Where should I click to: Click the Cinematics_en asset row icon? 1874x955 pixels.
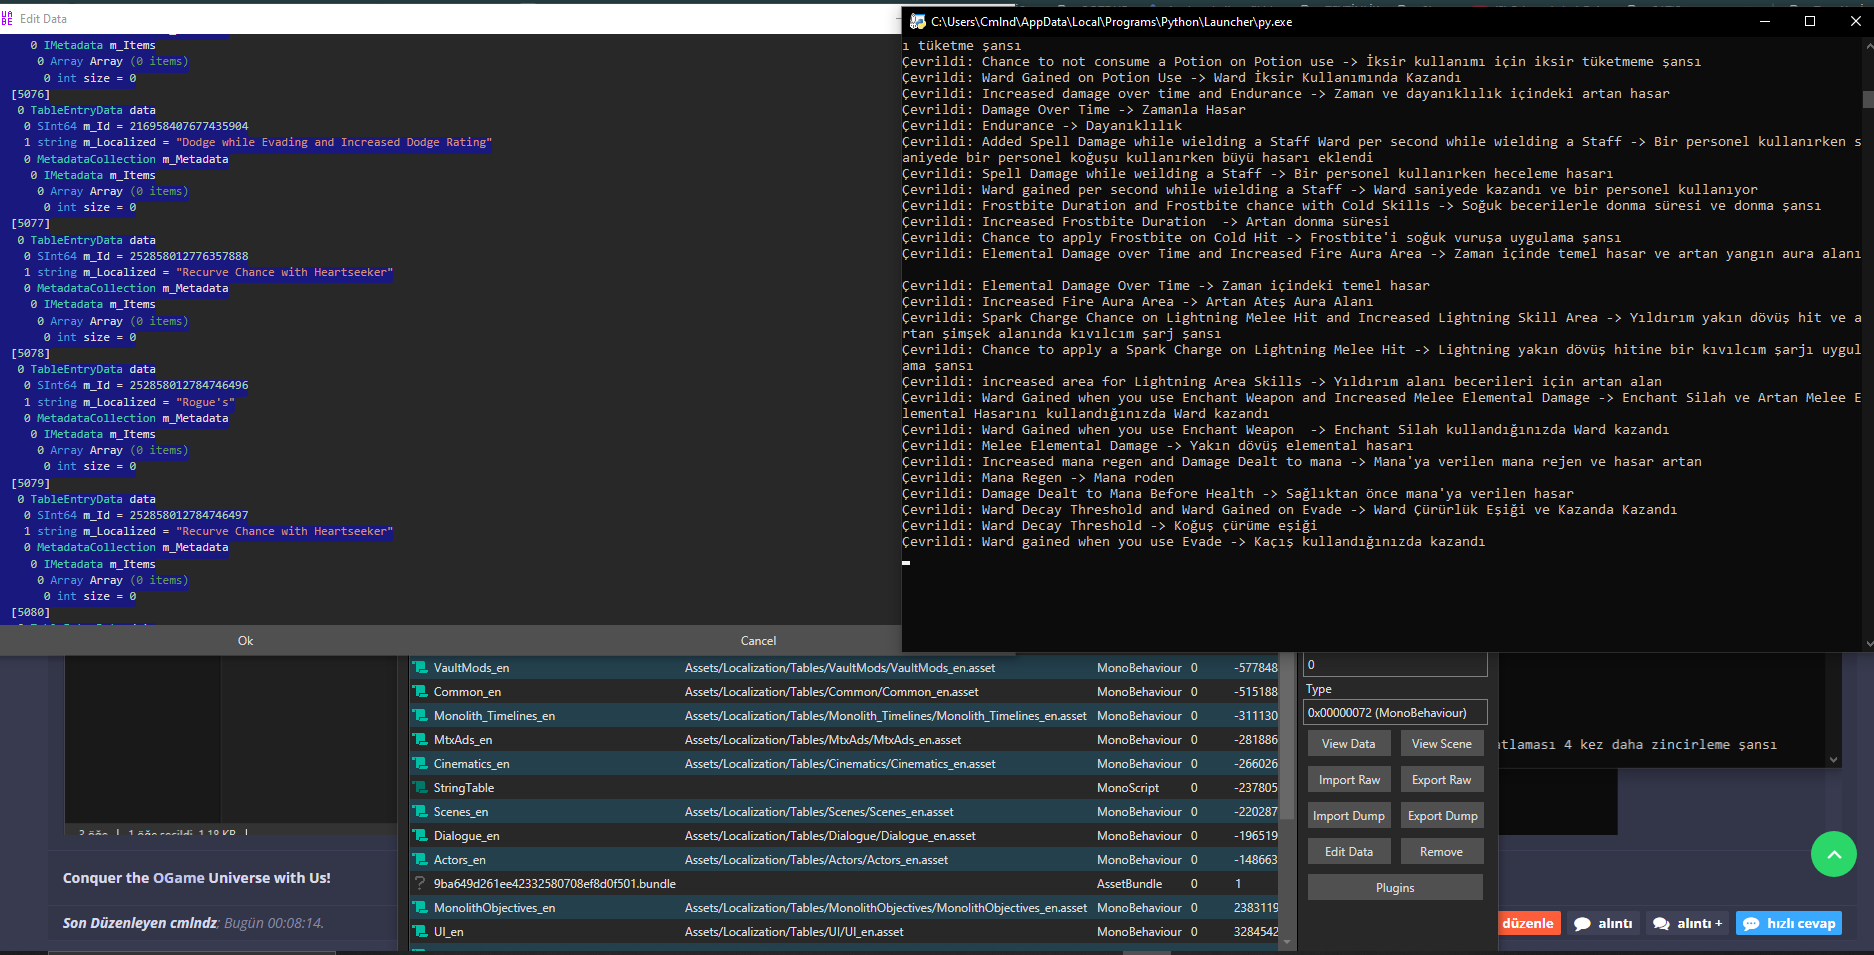coord(420,764)
